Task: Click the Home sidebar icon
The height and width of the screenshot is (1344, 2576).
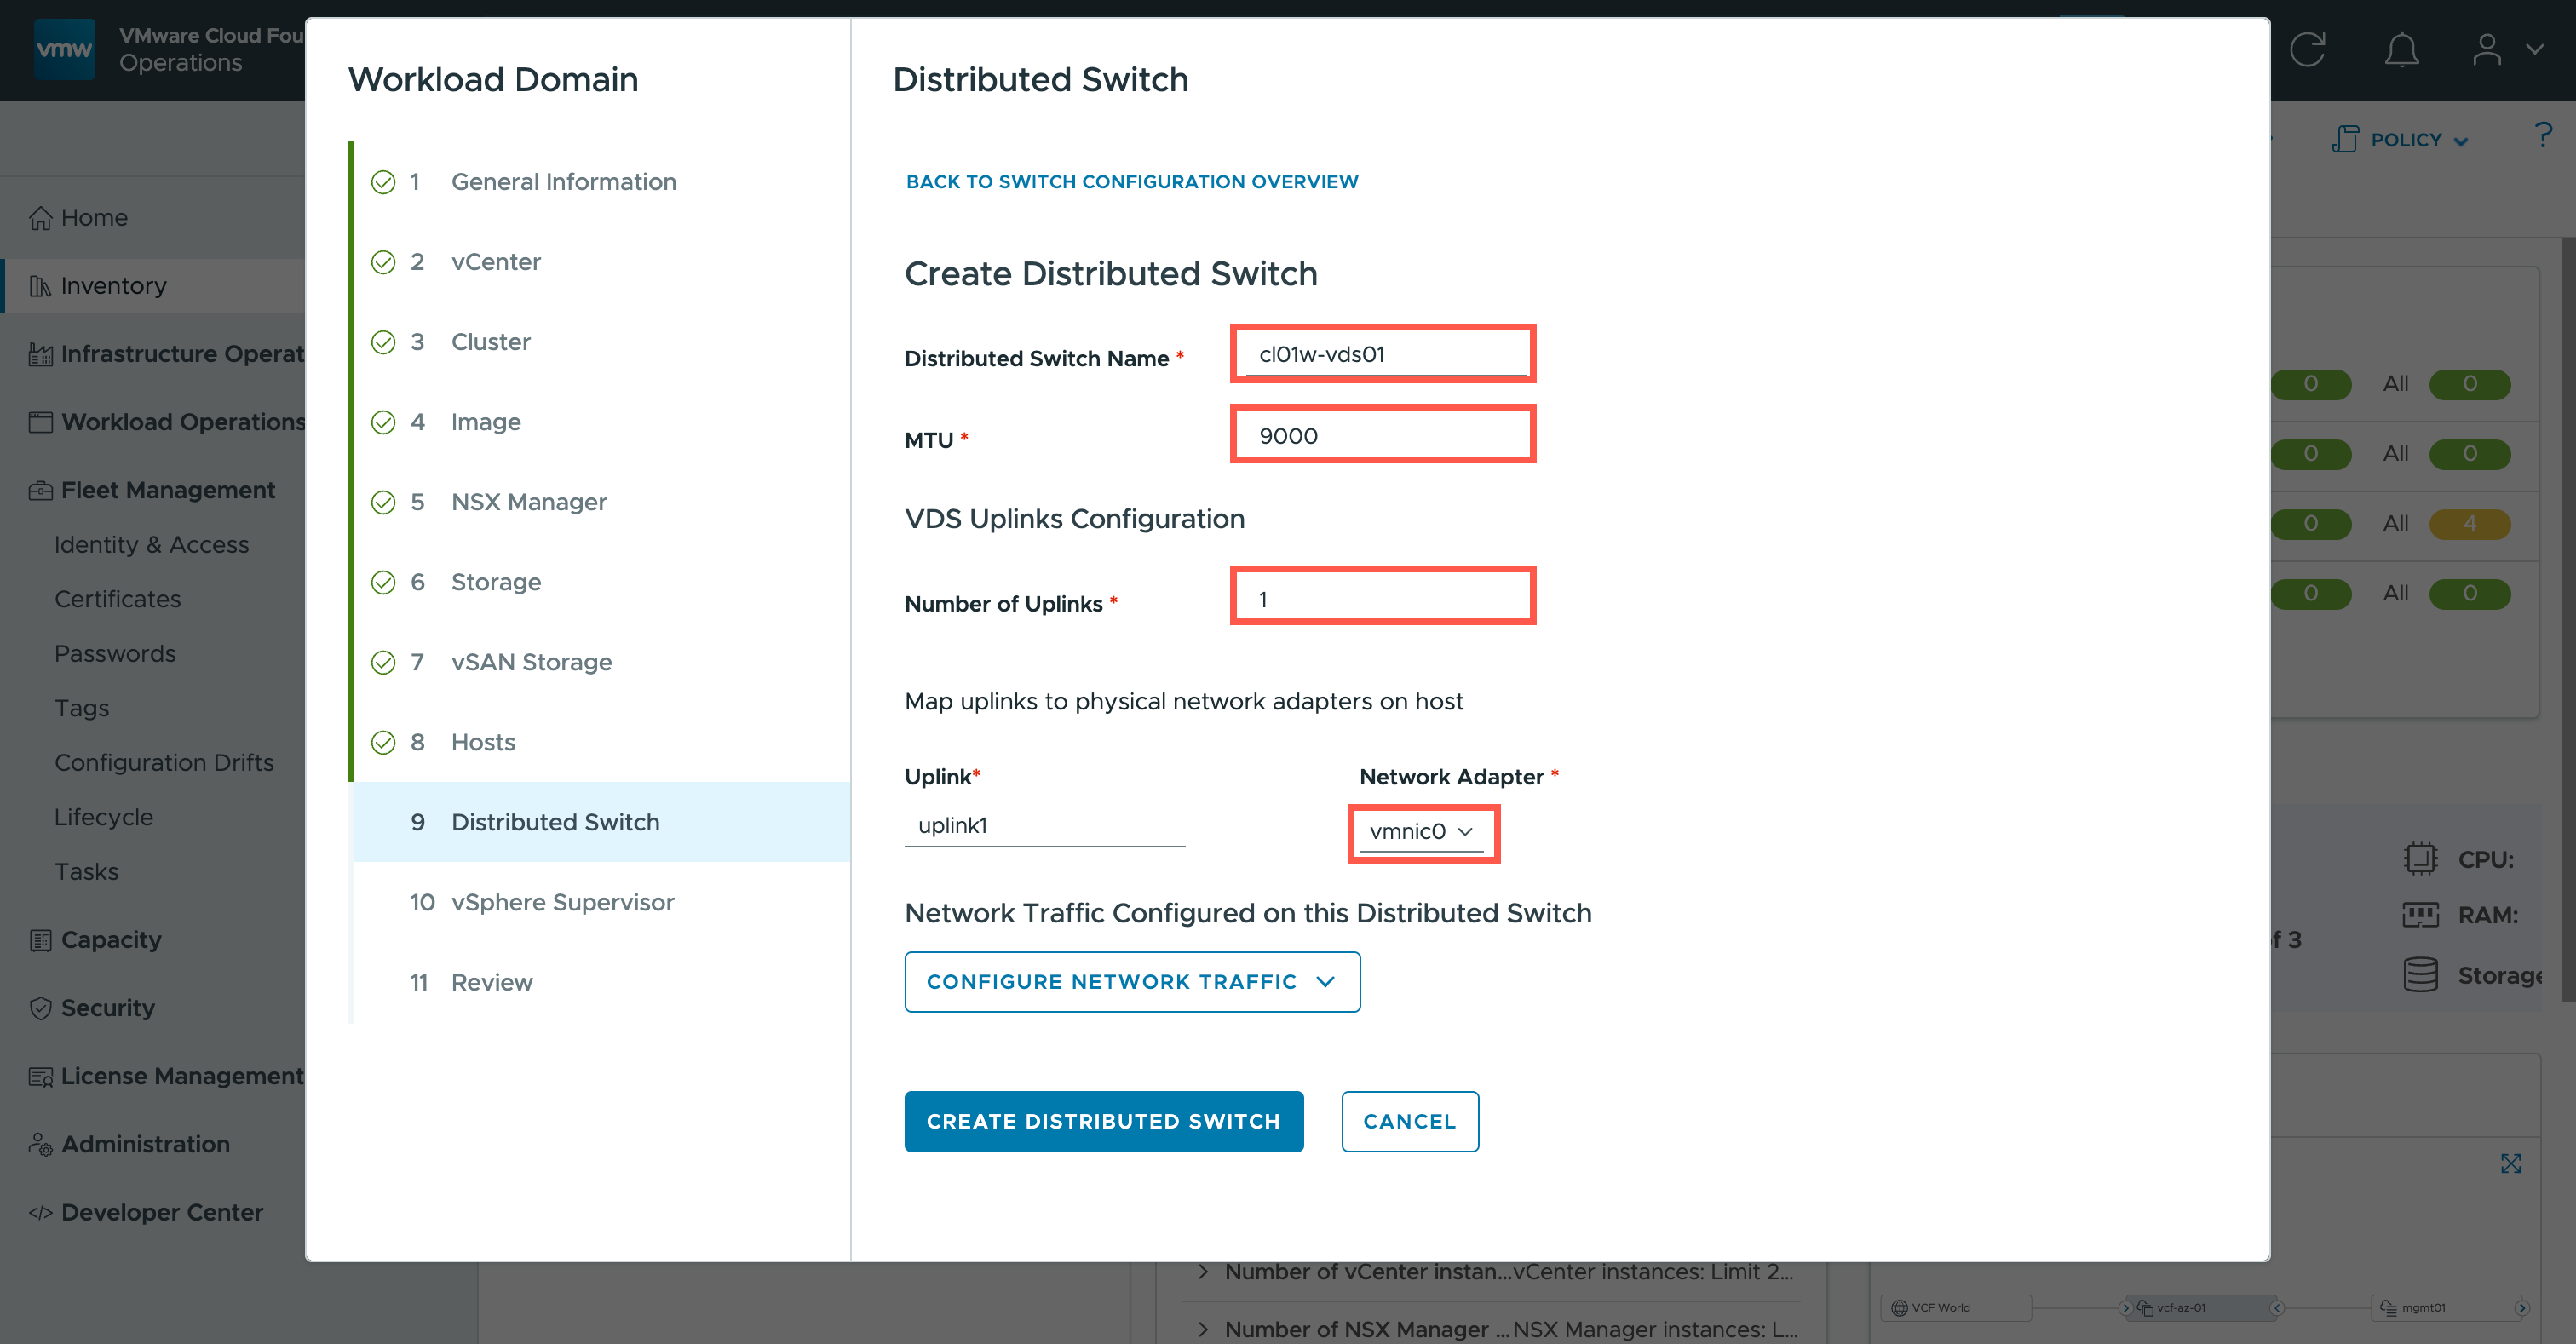Action: tap(40, 218)
